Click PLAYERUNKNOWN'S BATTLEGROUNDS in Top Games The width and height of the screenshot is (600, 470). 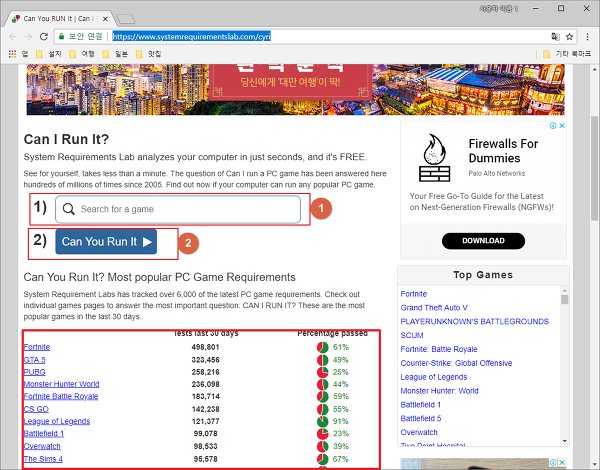(474, 321)
